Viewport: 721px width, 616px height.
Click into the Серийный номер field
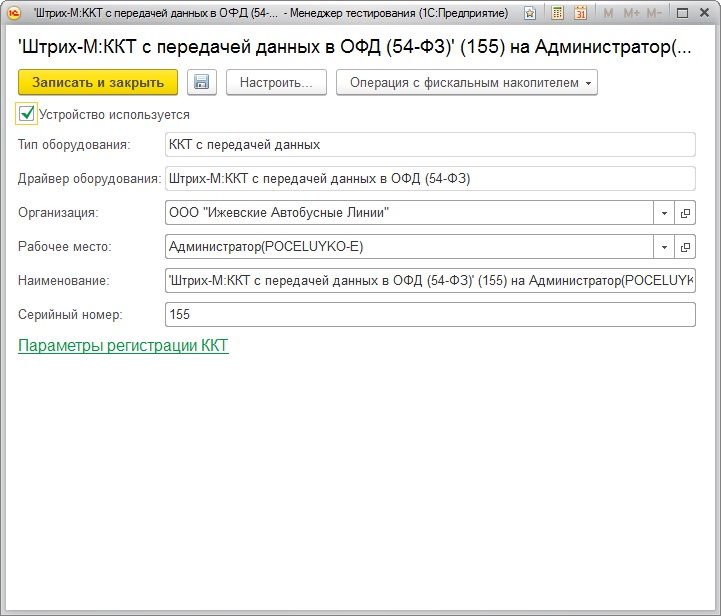coord(429,315)
